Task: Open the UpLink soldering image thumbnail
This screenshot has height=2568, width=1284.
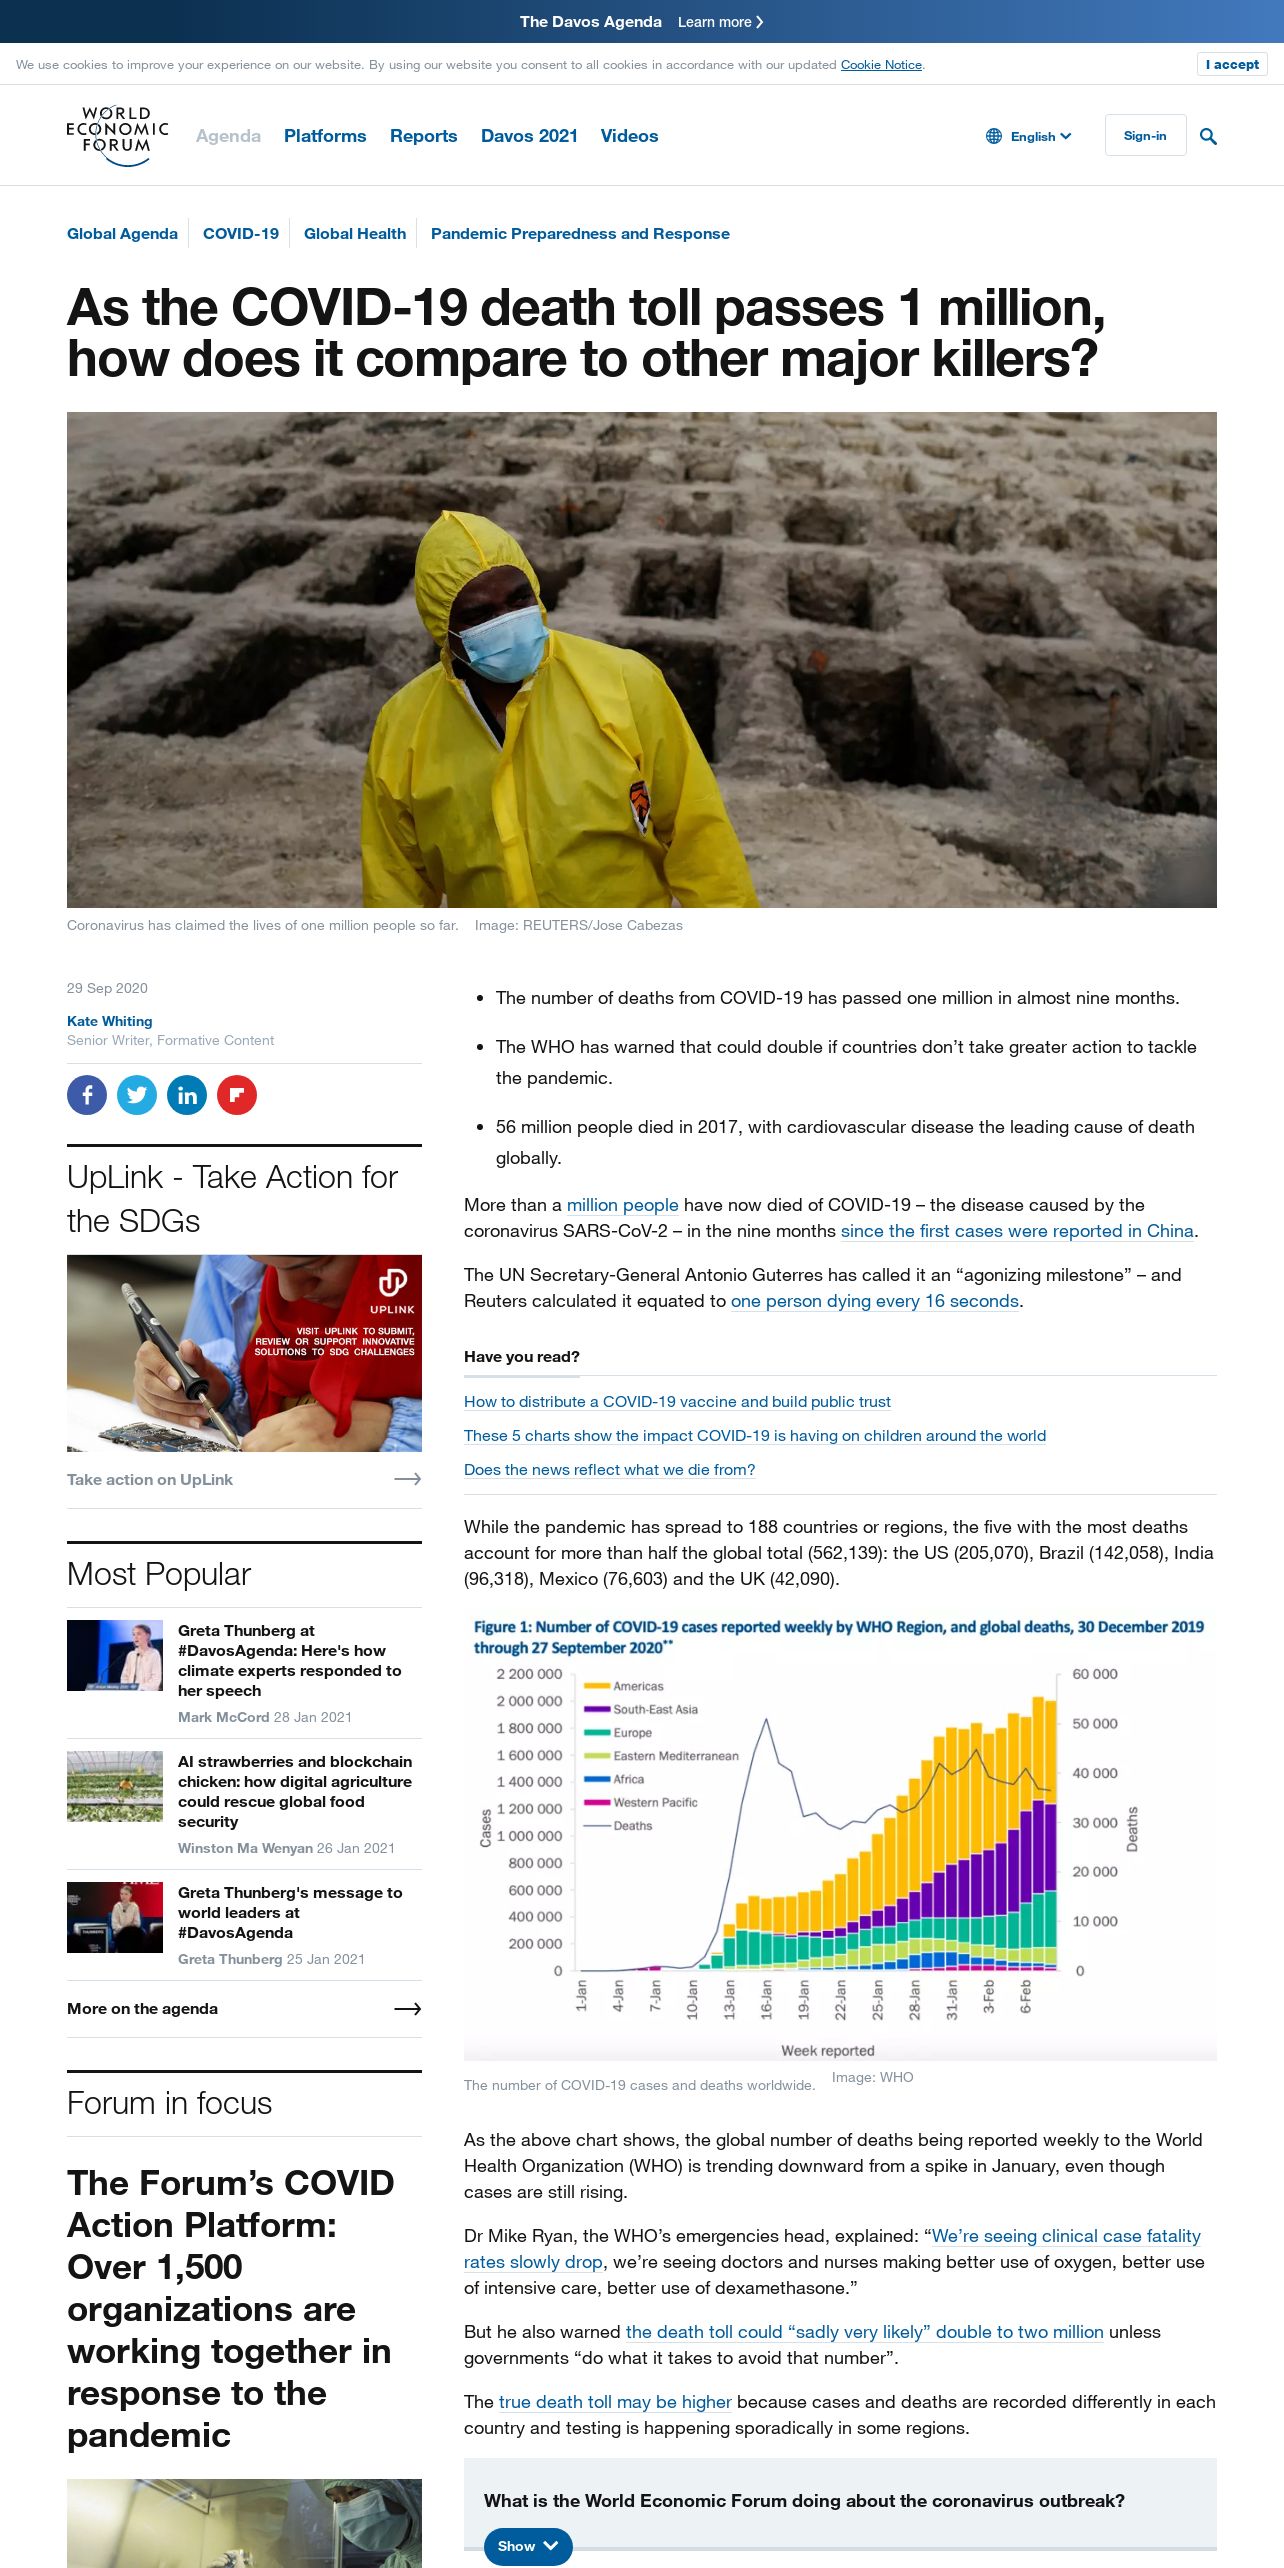Action: click(x=244, y=1353)
